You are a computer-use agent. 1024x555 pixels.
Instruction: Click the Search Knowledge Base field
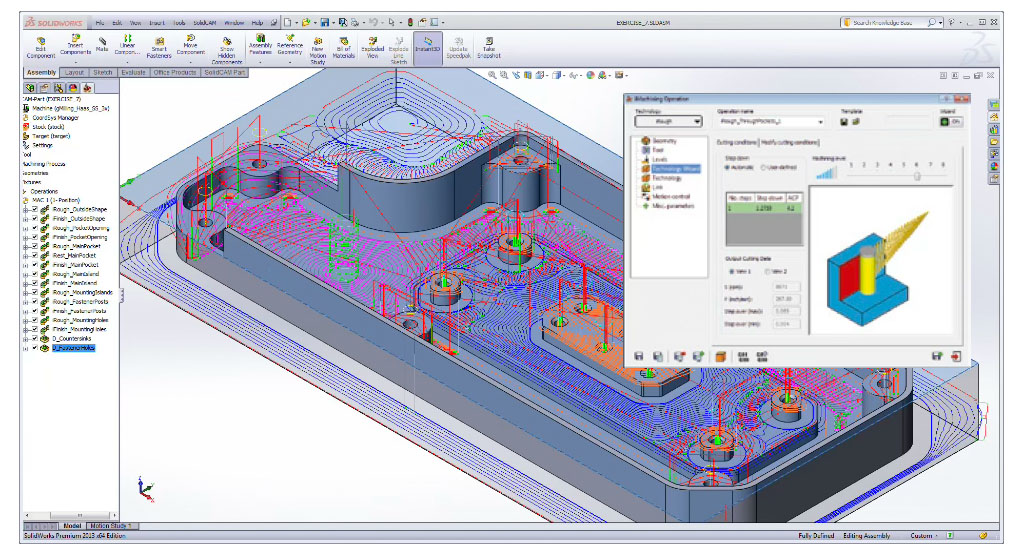[882, 21]
